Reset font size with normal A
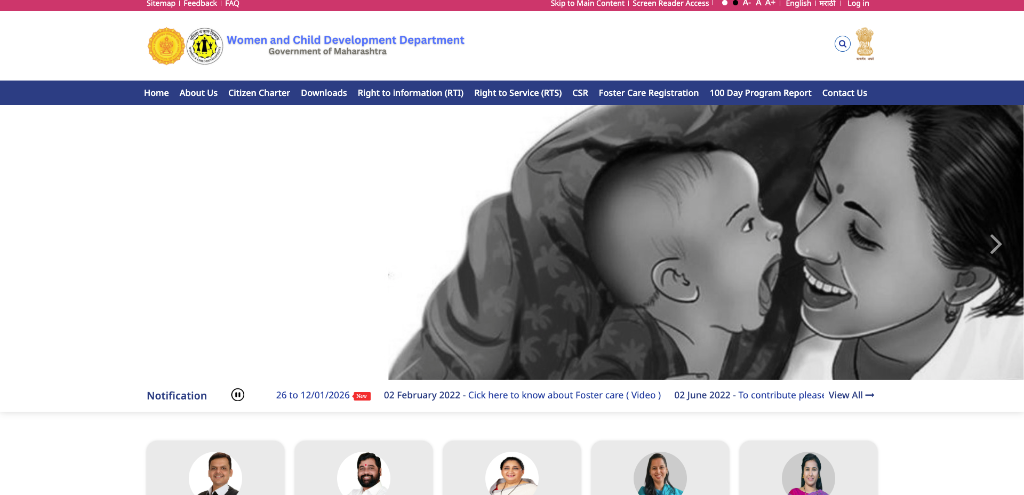This screenshot has width=1024, height=495. 758,3
